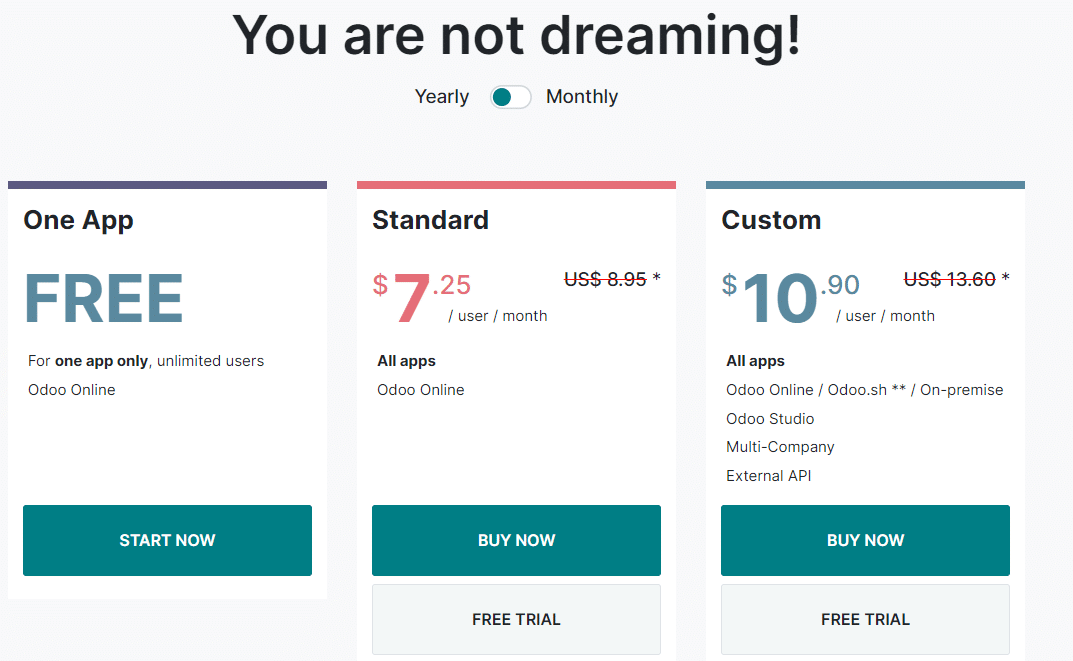Viewport: 1073px width, 661px height.
Task: Select the Custom plan title
Action: click(771, 220)
